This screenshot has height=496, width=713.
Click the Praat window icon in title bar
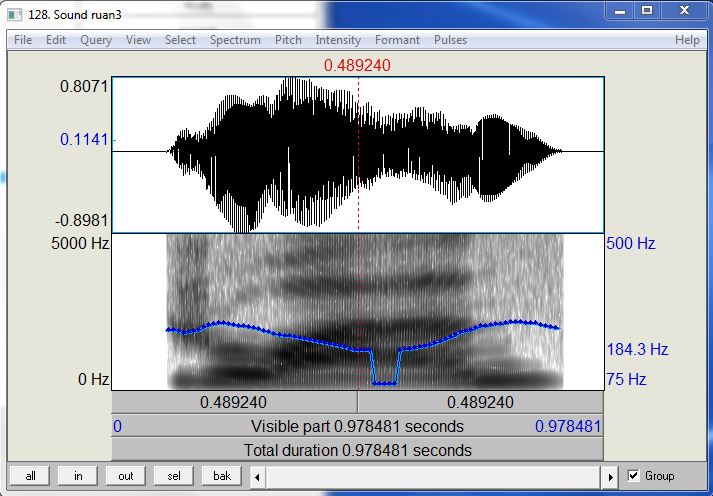[15, 15]
